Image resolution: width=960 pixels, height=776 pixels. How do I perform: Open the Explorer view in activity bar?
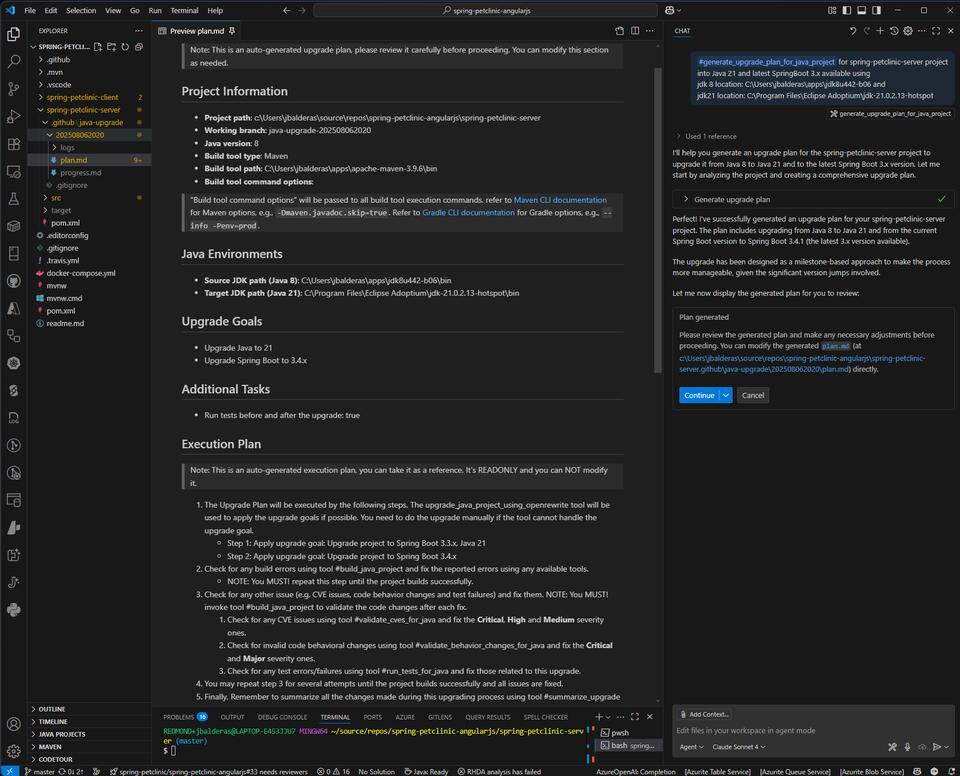13,34
